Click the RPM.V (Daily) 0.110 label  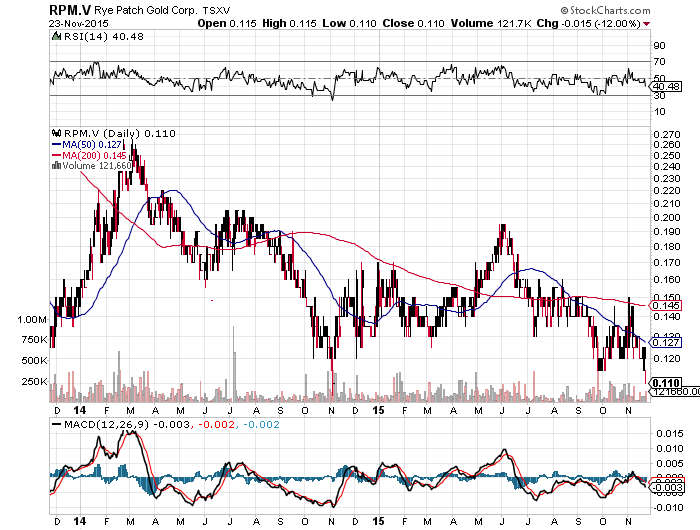coord(120,134)
